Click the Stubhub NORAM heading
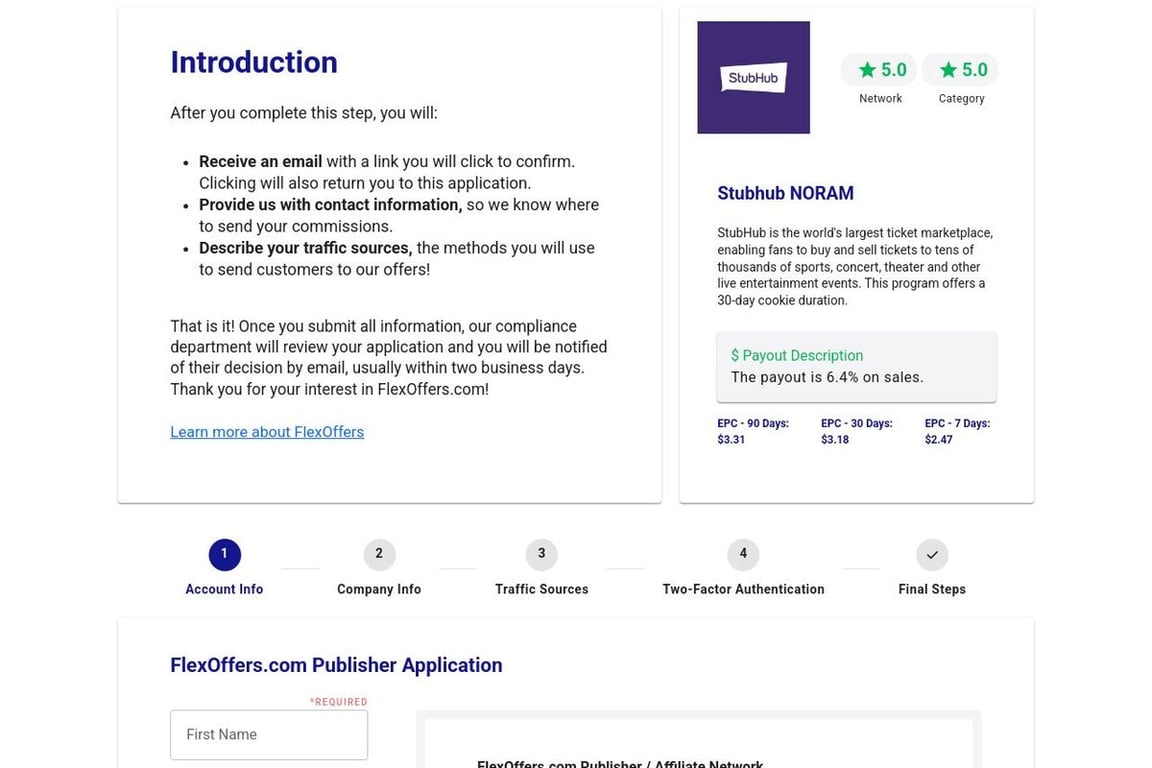Screen dimensions: 1152x768 [785, 193]
